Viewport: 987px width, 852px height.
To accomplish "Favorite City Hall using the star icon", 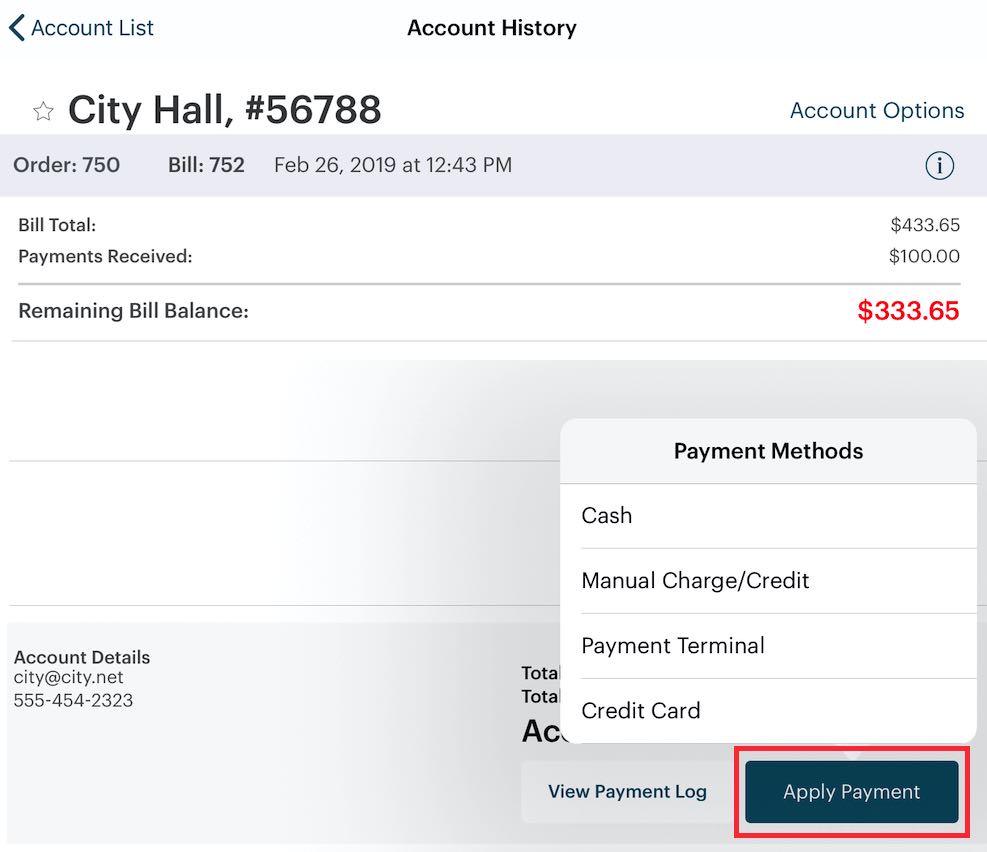I will [x=42, y=111].
